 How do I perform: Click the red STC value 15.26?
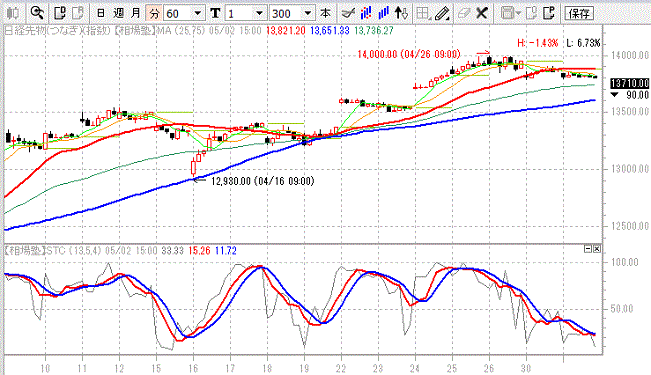199,251
